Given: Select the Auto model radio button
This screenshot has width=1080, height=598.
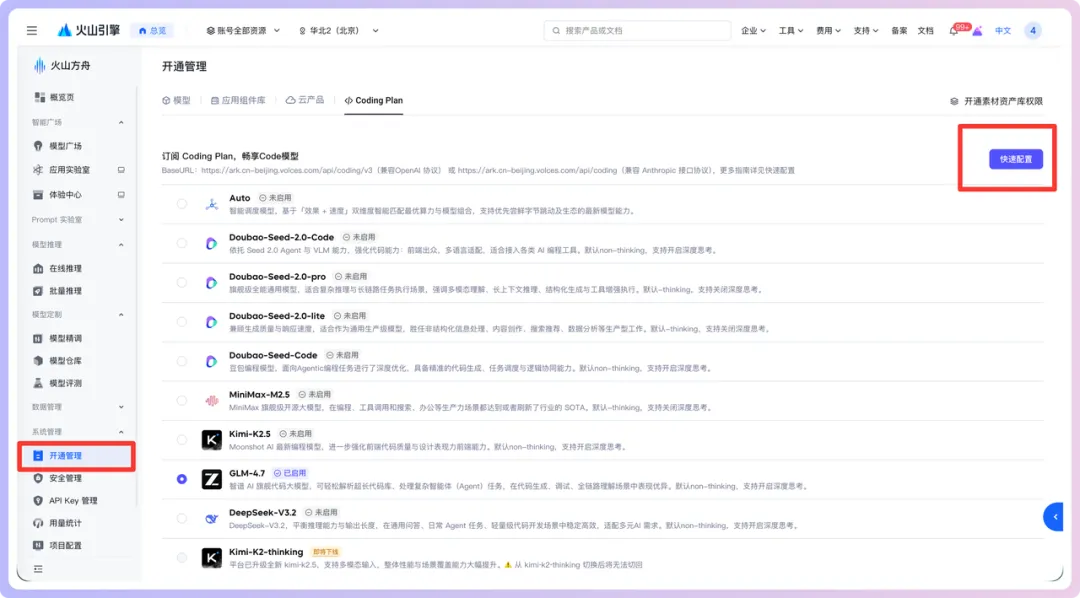Looking at the screenshot, I should point(182,204).
